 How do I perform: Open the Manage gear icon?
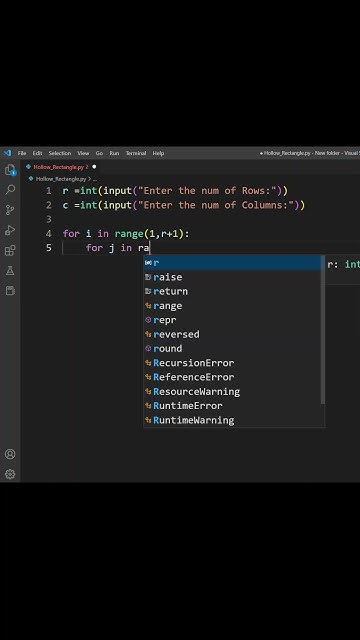point(10,474)
